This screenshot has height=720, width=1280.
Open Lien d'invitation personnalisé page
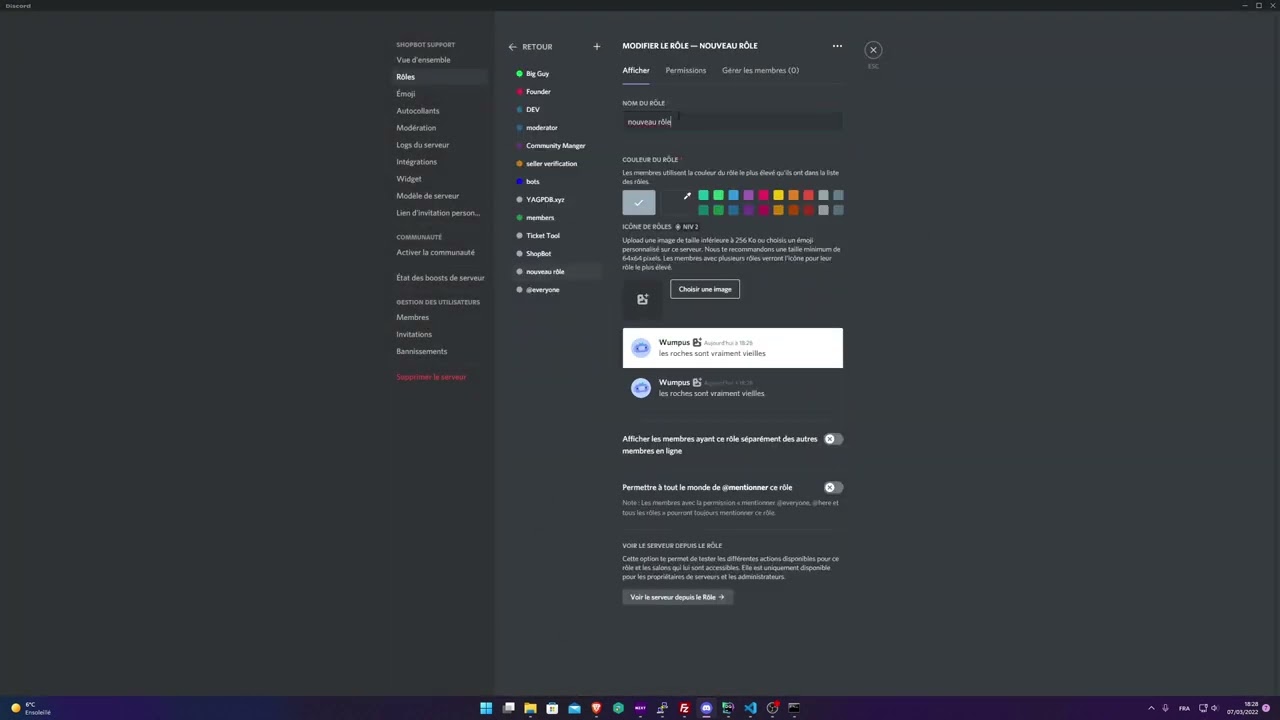(439, 213)
